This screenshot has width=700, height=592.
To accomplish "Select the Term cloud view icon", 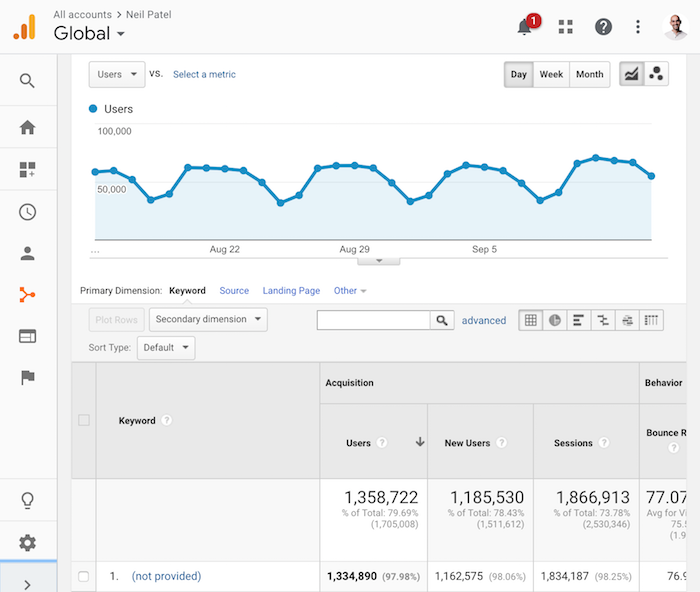I will [x=627, y=320].
